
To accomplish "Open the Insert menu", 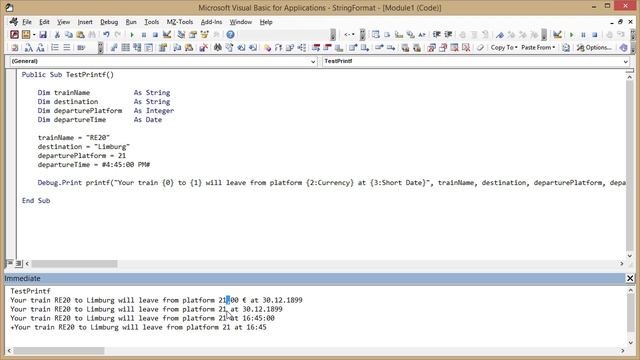I will [85, 22].
